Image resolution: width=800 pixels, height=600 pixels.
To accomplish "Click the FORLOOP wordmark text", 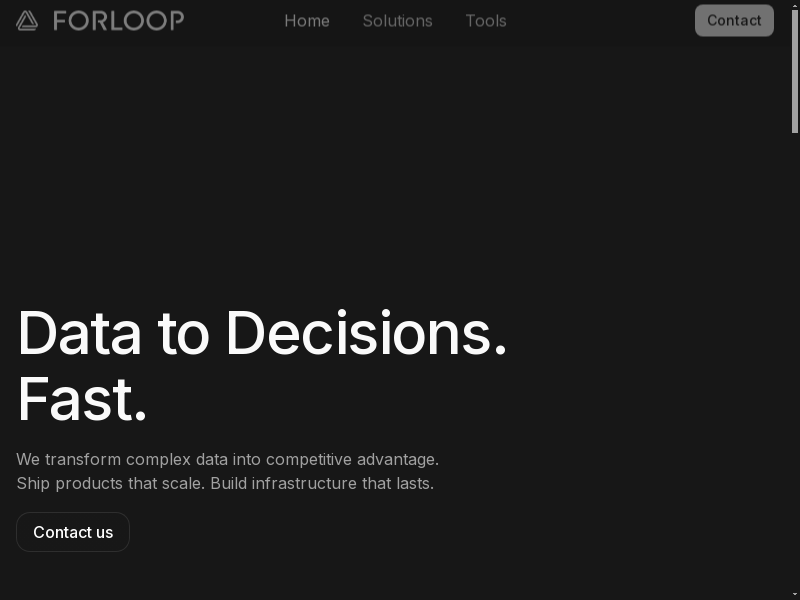I will pyautogui.click(x=118, y=20).
